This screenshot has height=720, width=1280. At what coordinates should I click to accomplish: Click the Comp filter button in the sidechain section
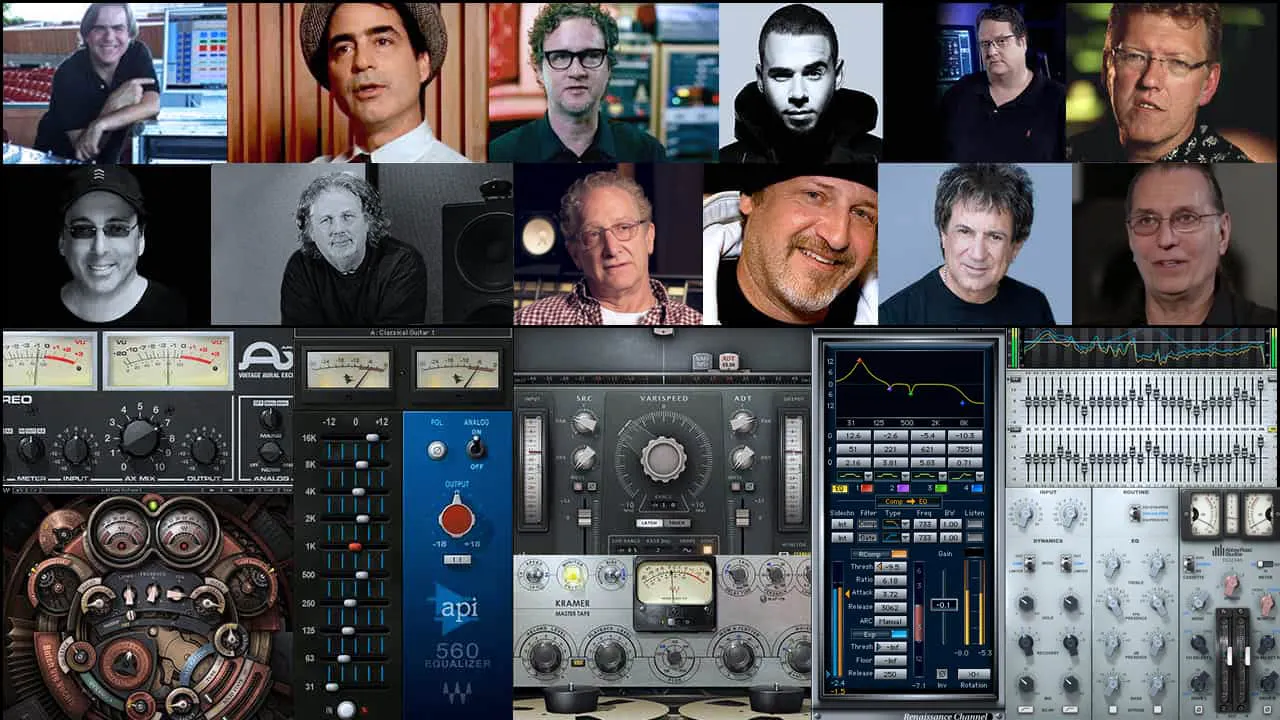(x=867, y=524)
